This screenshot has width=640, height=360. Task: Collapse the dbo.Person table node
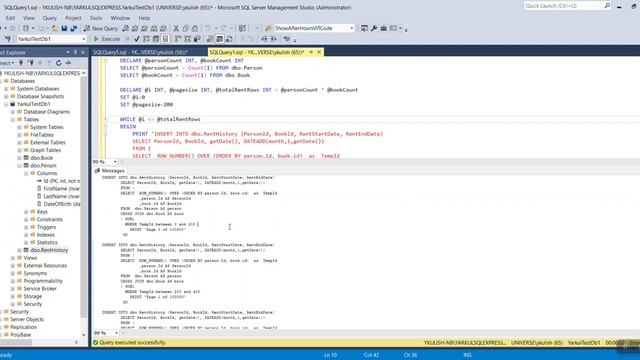coord(19,166)
